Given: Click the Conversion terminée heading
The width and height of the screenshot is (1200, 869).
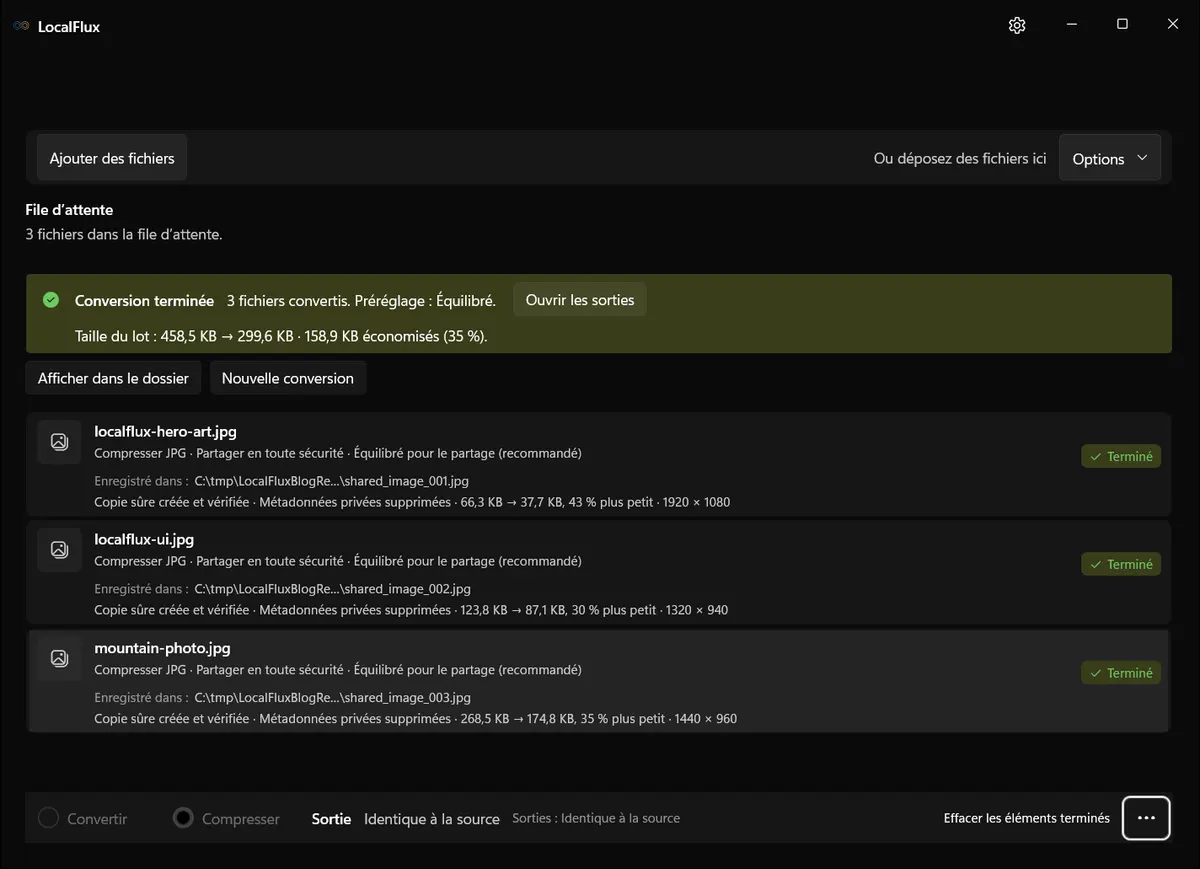Looking at the screenshot, I should click(x=144, y=300).
